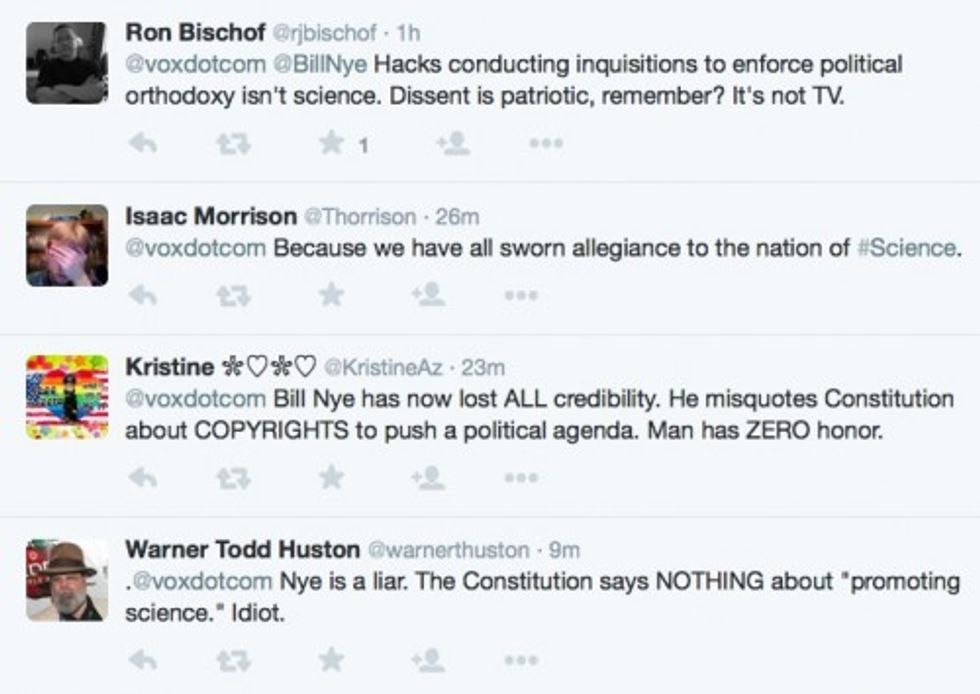980x694 pixels.
Task: Star Isaac Morrison's tweet as favorite
Action: [x=332, y=295]
